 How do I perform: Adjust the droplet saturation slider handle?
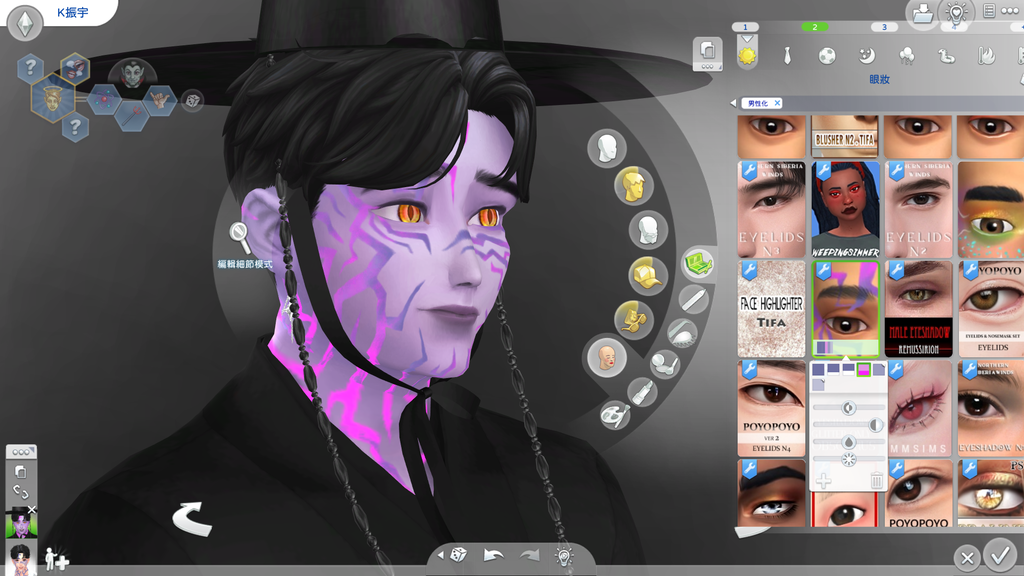(x=848, y=442)
